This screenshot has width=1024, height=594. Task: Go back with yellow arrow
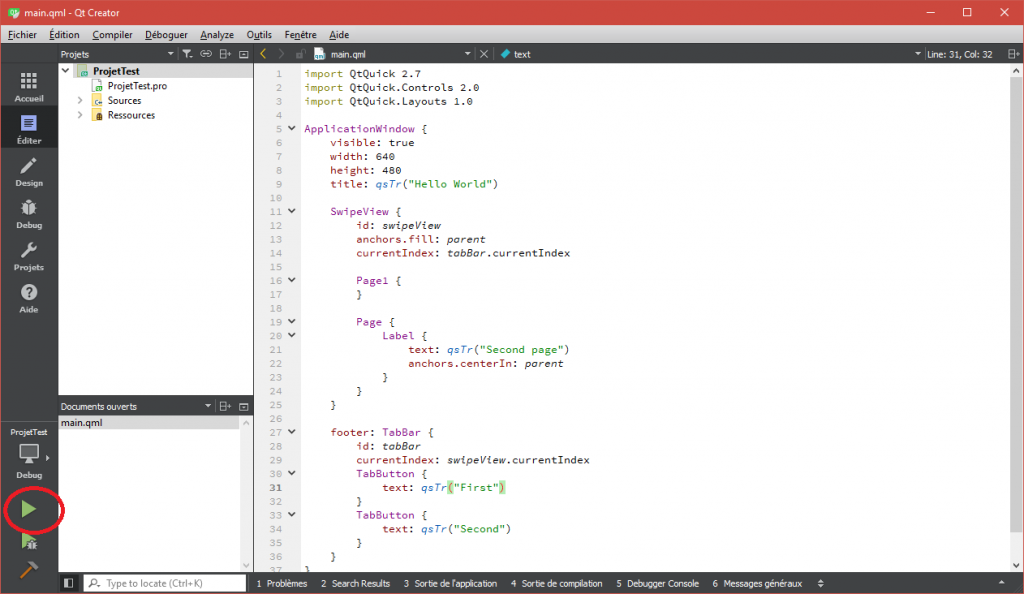(263, 54)
